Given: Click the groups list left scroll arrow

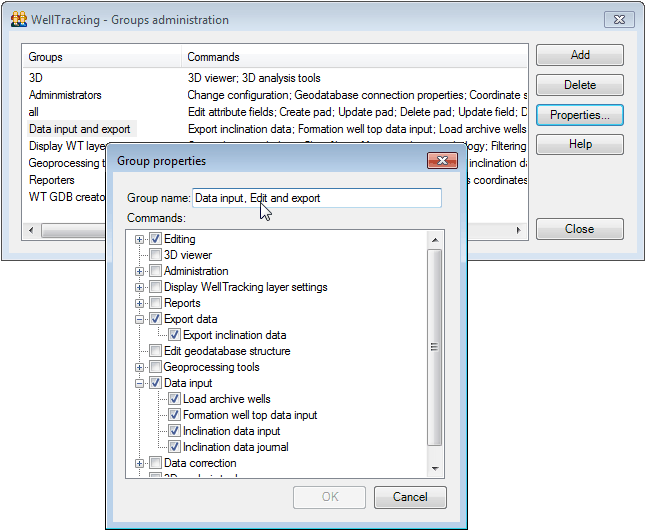Looking at the screenshot, I should 31,230.
